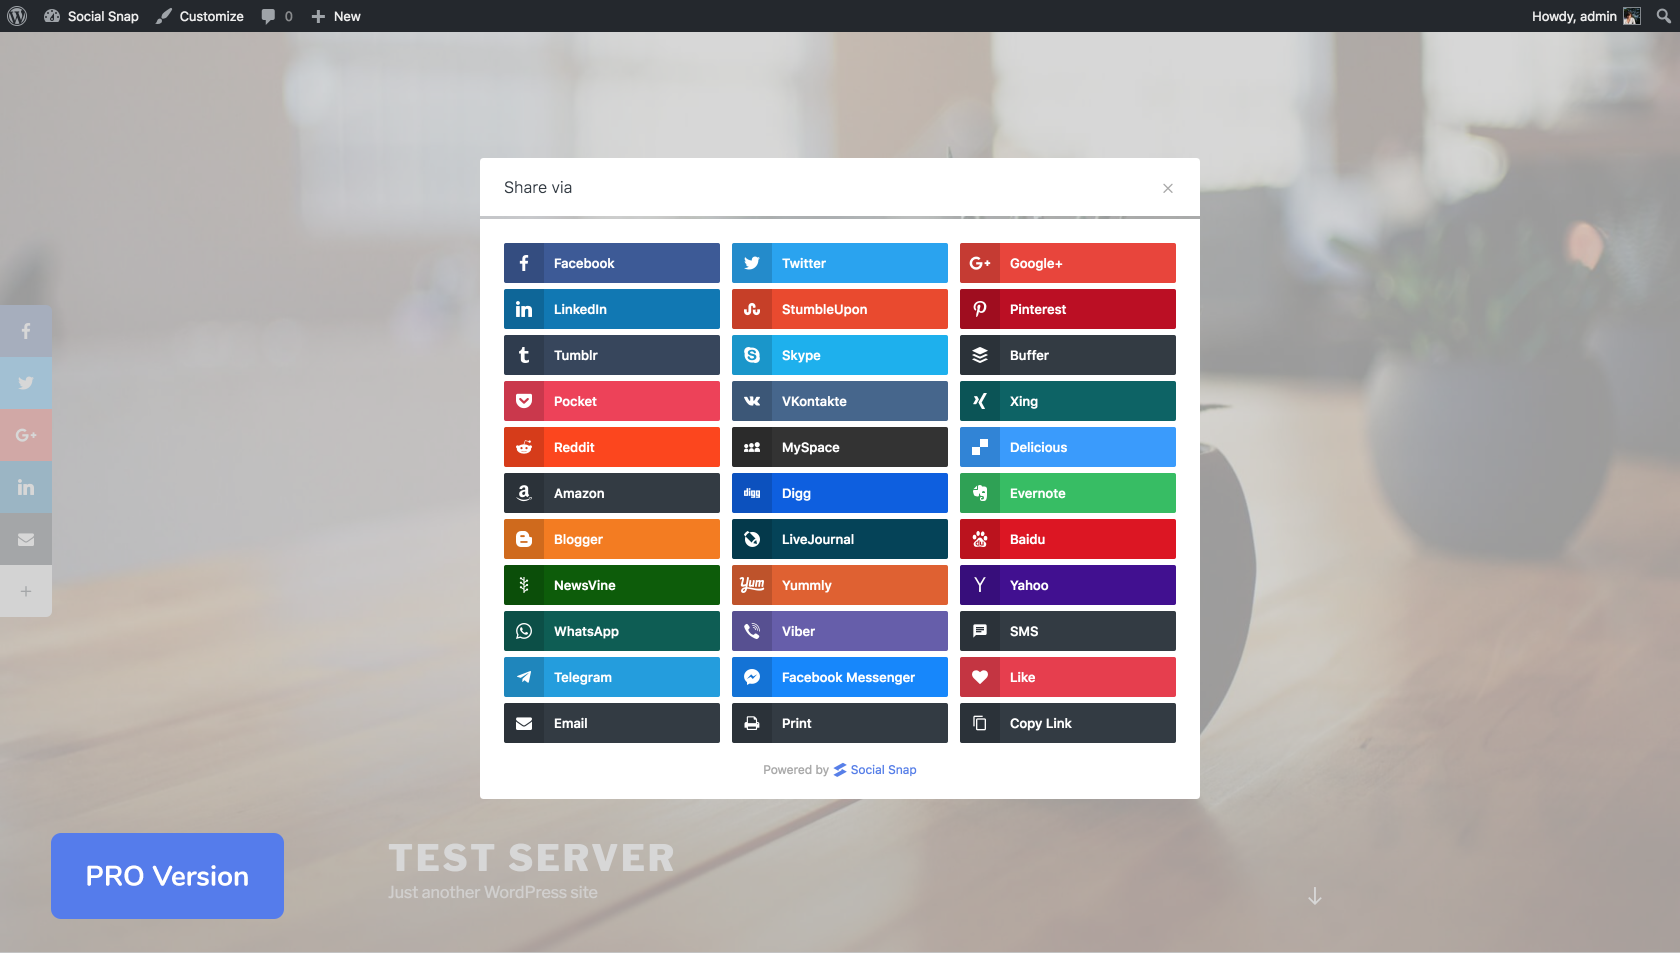Click the NewsVine icon
1680x953 pixels.
click(524, 585)
